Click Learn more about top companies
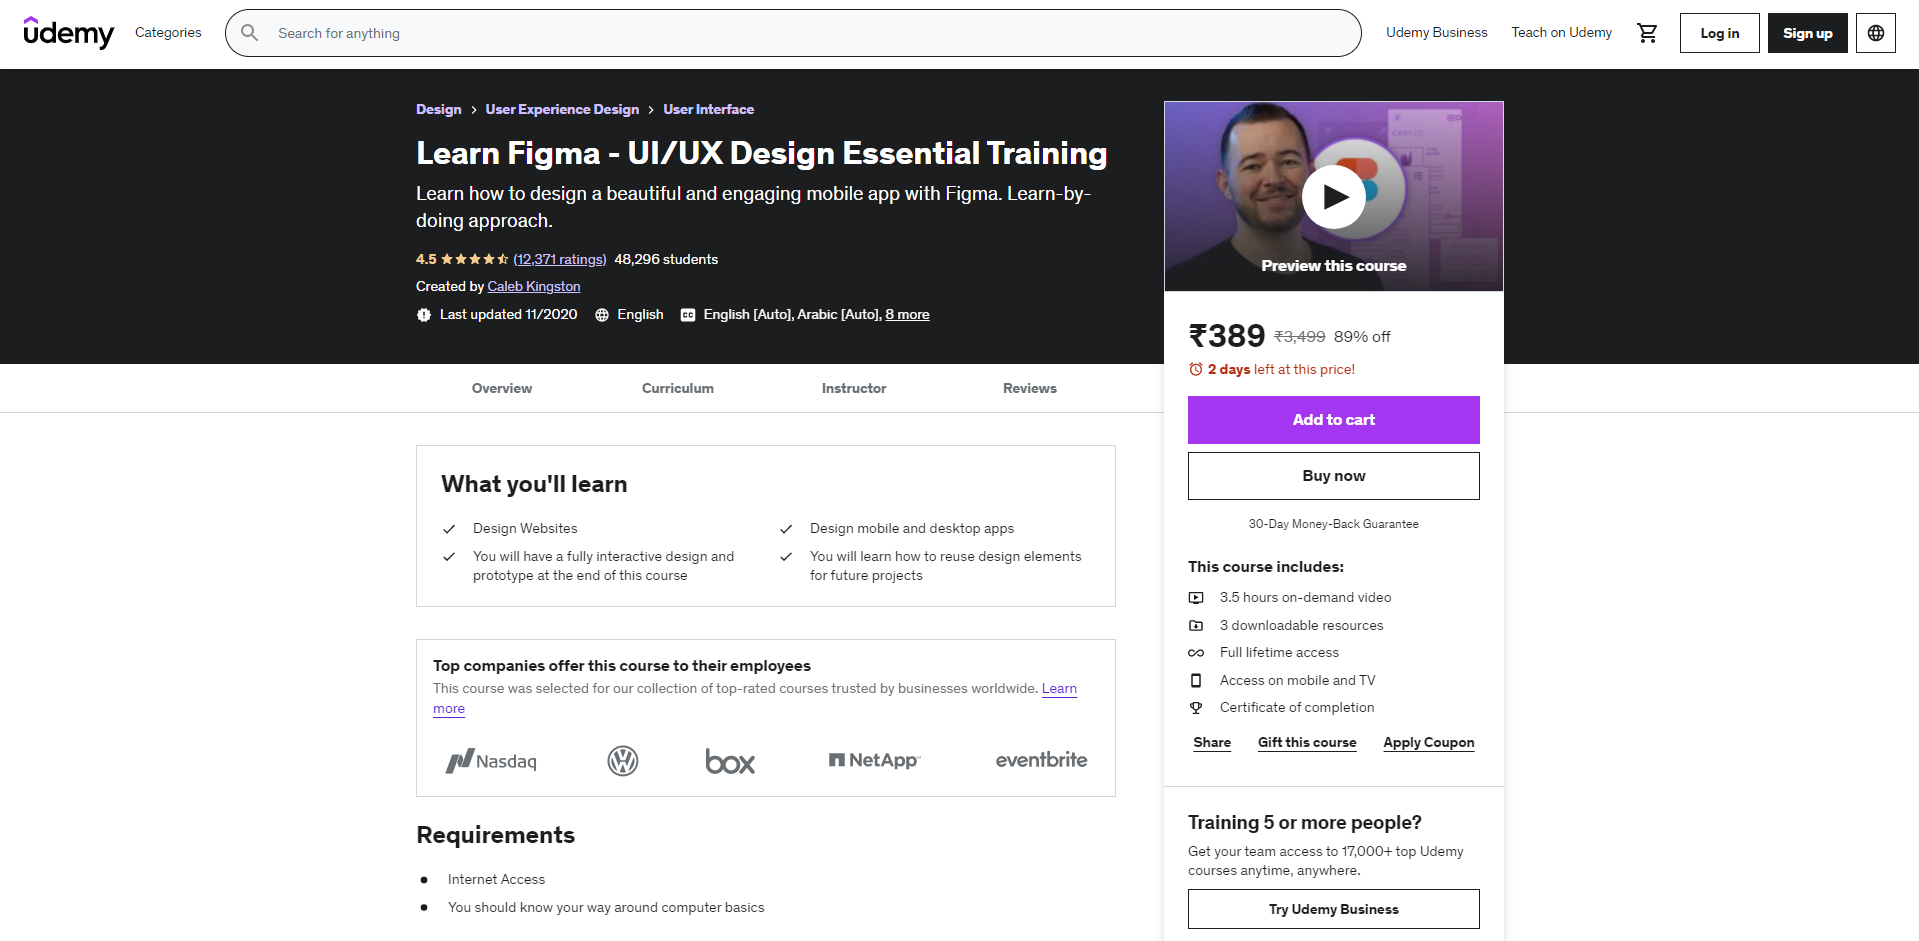Image resolution: width=1919 pixels, height=941 pixels. tap(1059, 689)
